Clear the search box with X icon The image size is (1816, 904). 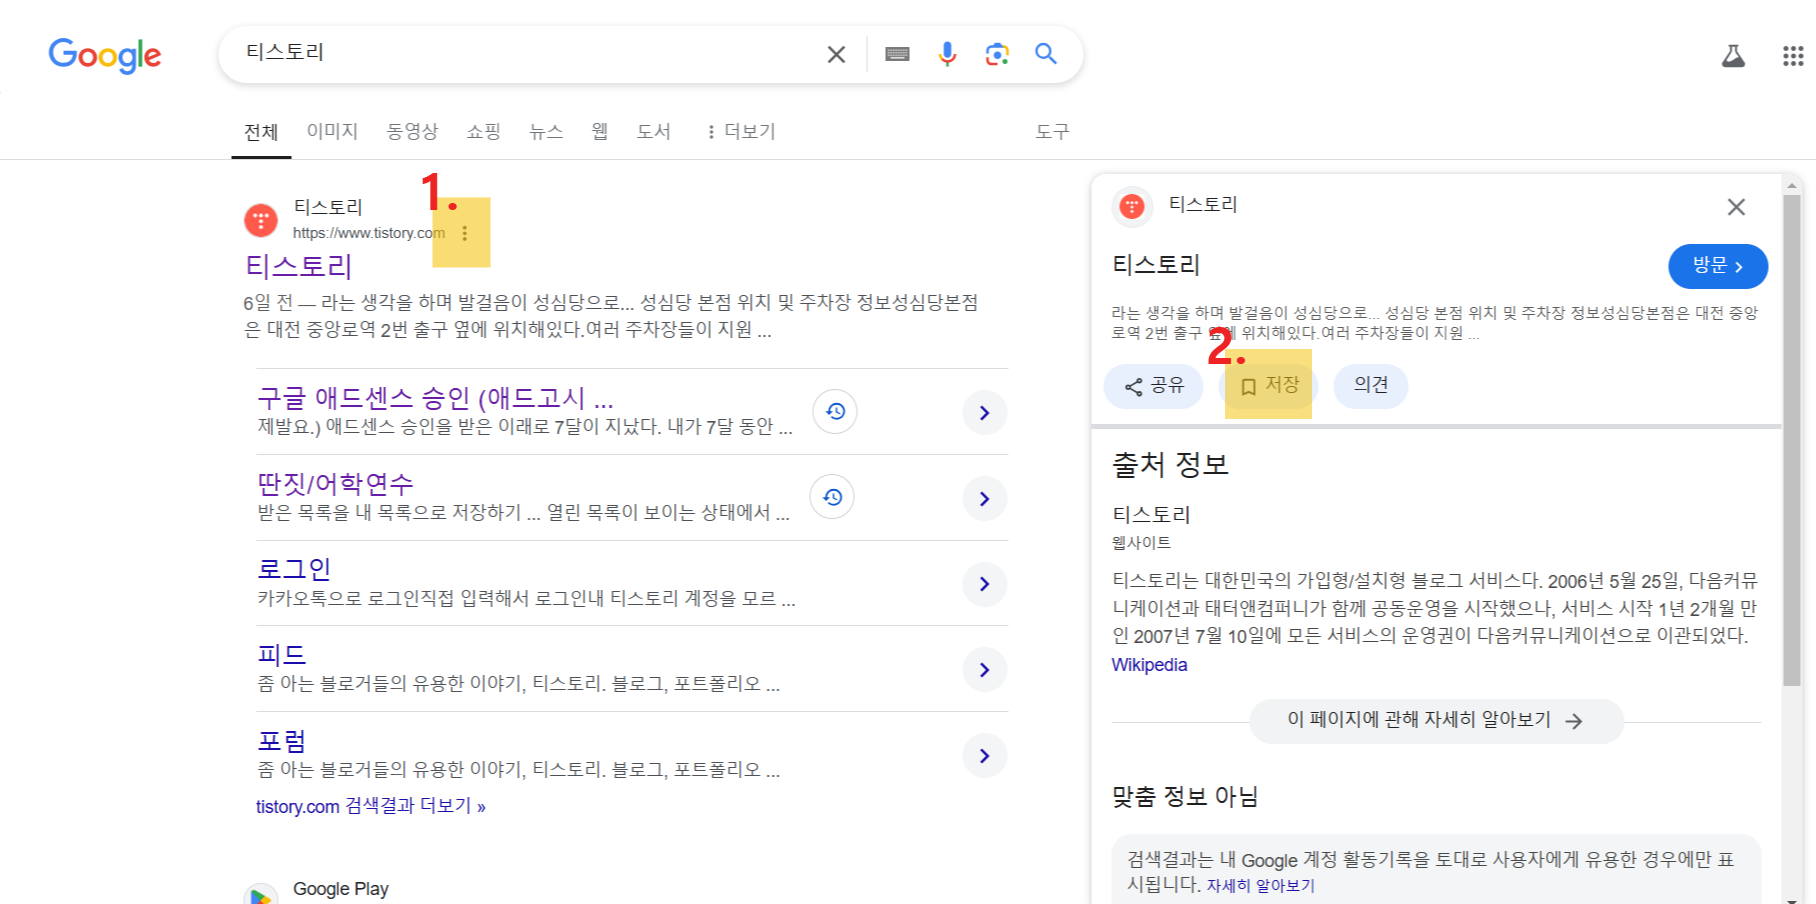click(x=836, y=54)
